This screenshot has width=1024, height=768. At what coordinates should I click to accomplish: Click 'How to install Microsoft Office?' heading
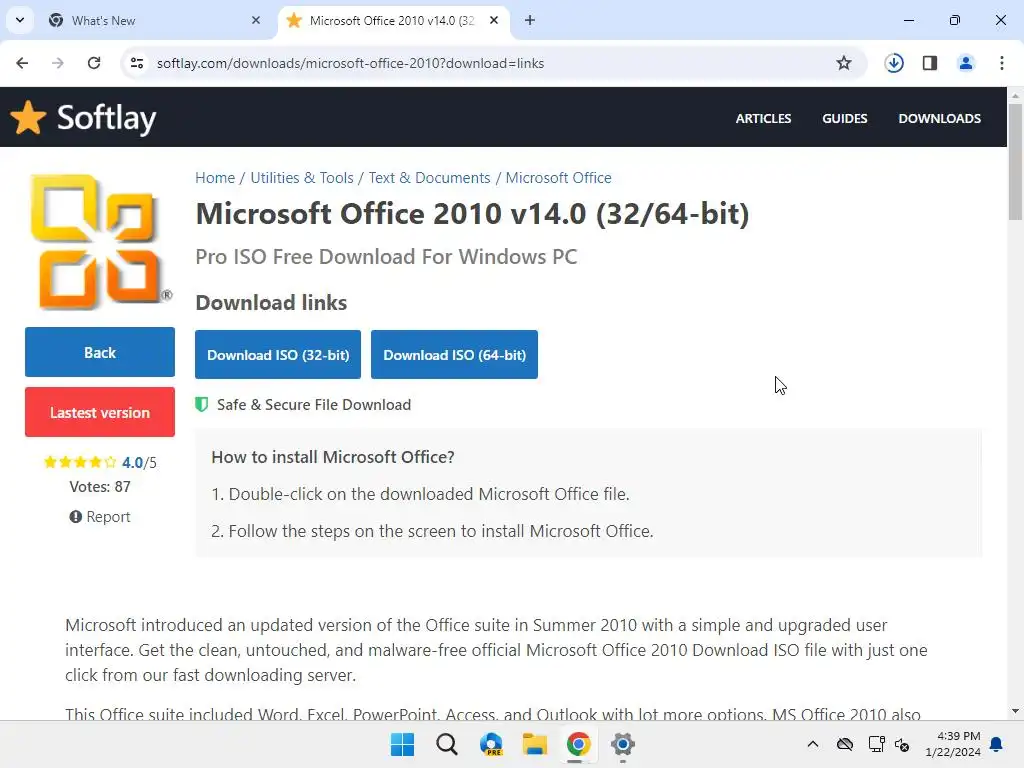pyautogui.click(x=333, y=456)
